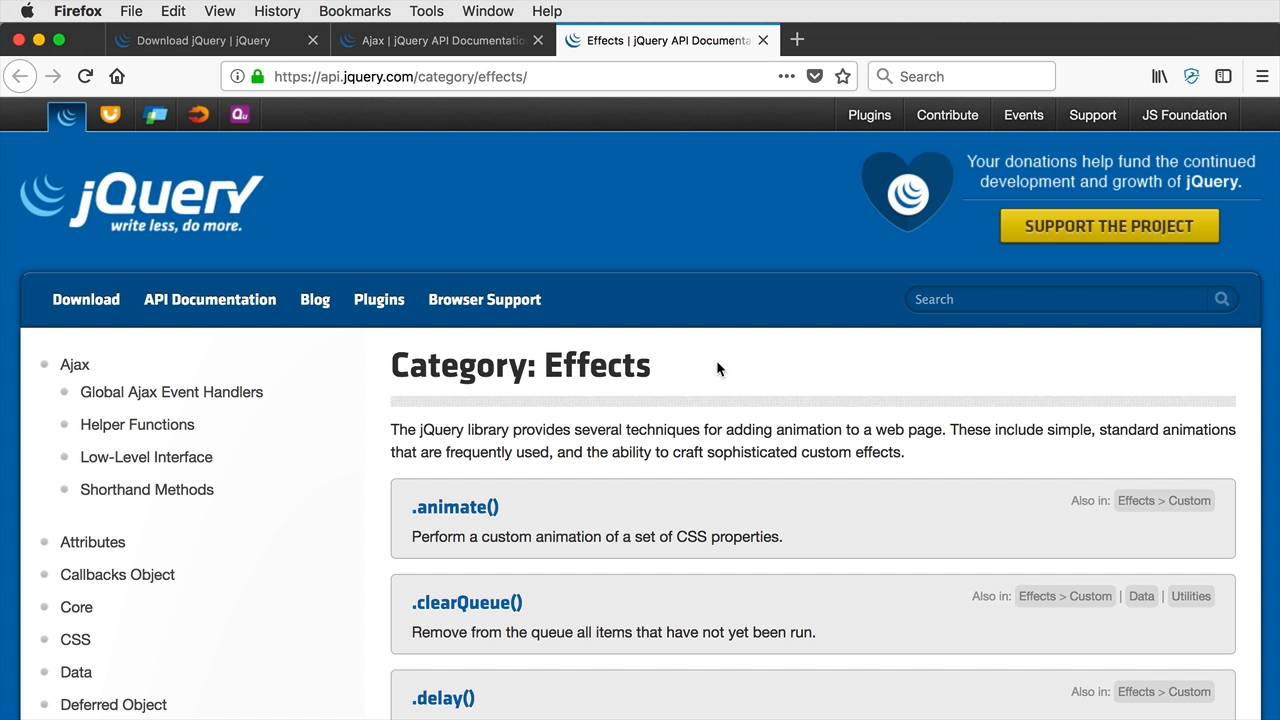Click the Utilities tag on .clearQueue()
Image resolution: width=1280 pixels, height=720 pixels.
[x=1191, y=596]
